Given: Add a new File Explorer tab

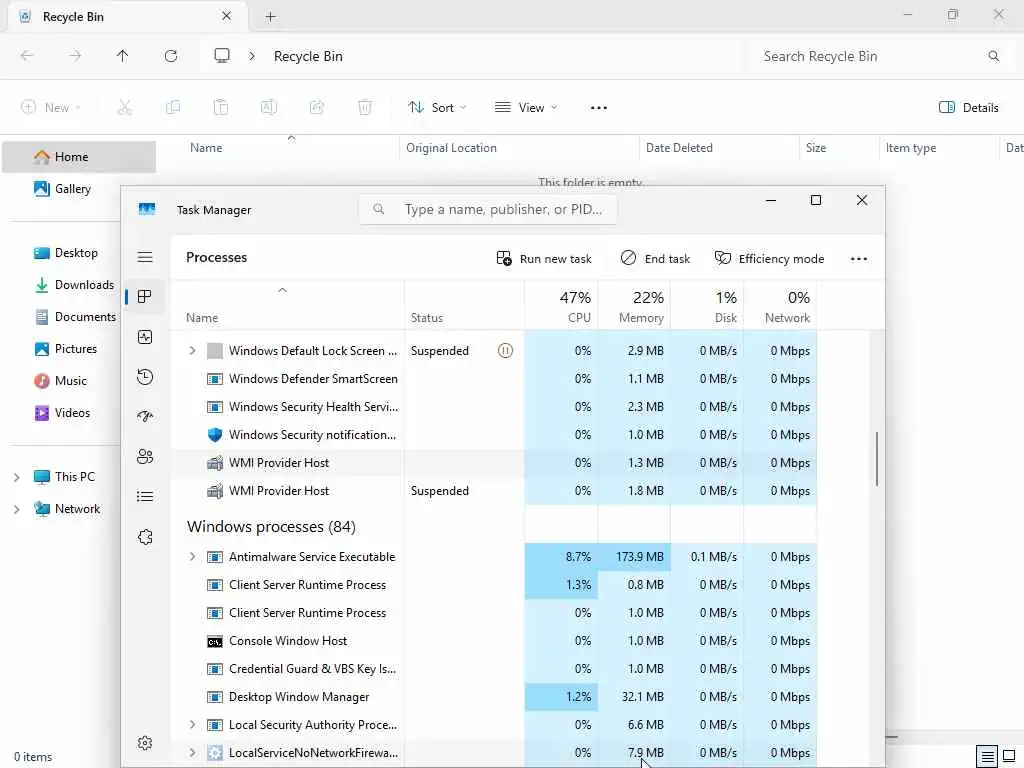Looking at the screenshot, I should [x=270, y=17].
